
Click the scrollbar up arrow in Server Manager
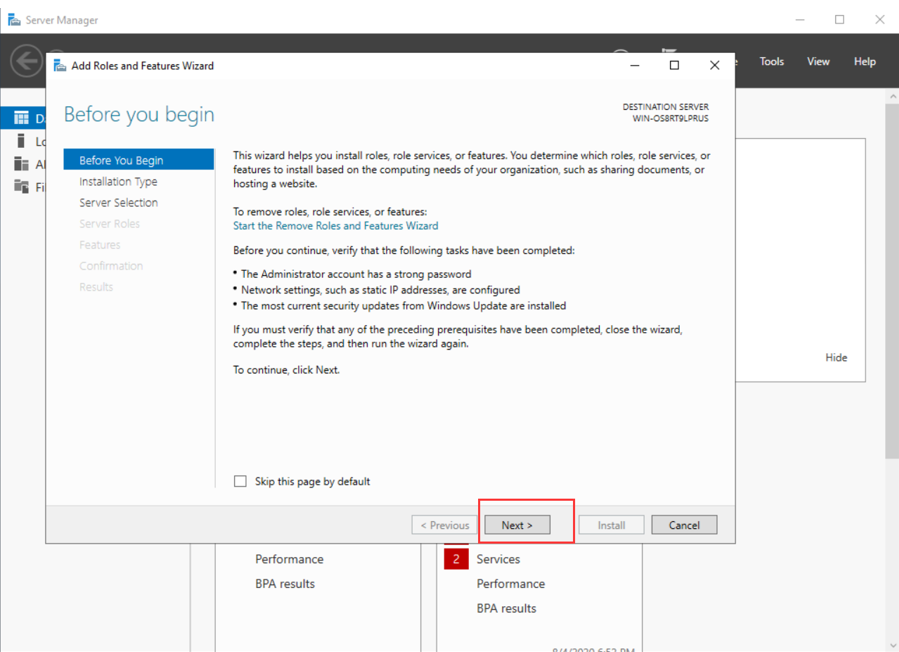(892, 96)
